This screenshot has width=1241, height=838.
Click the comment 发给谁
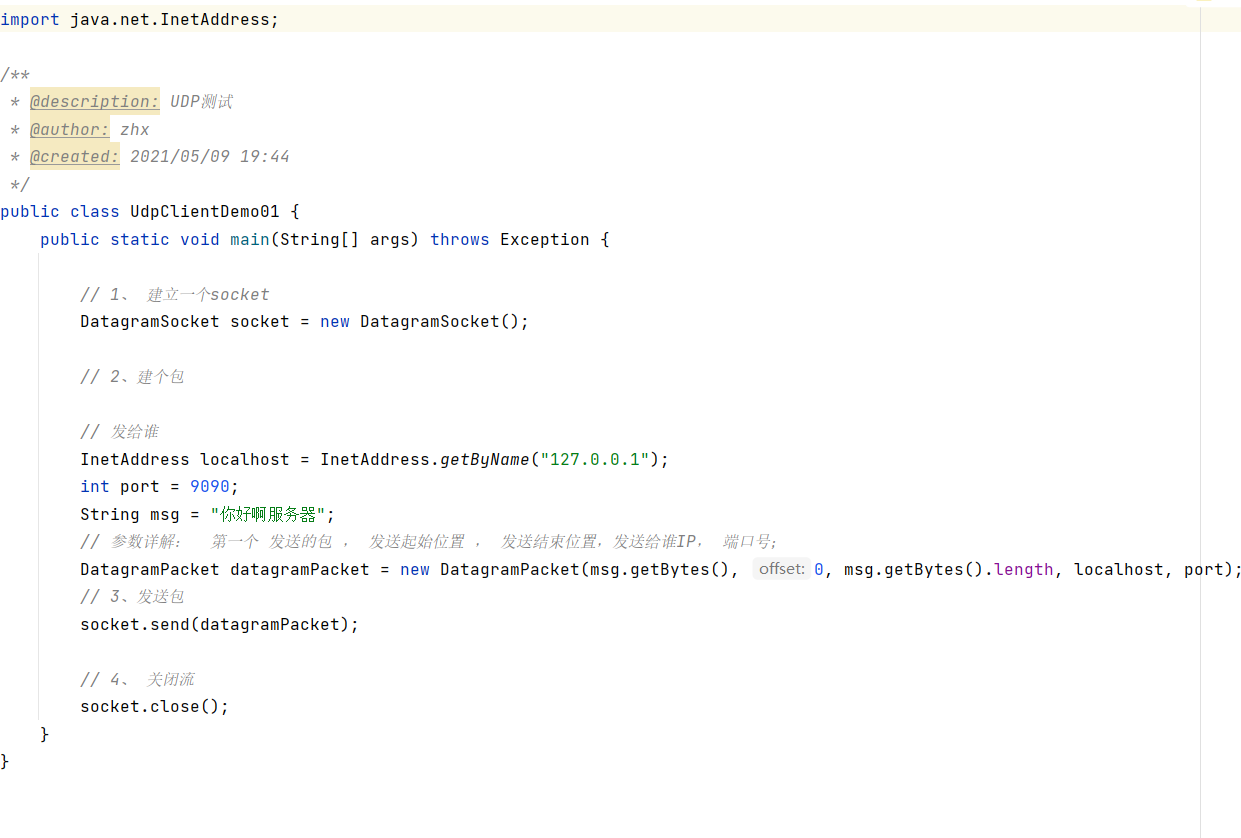[x=120, y=431]
